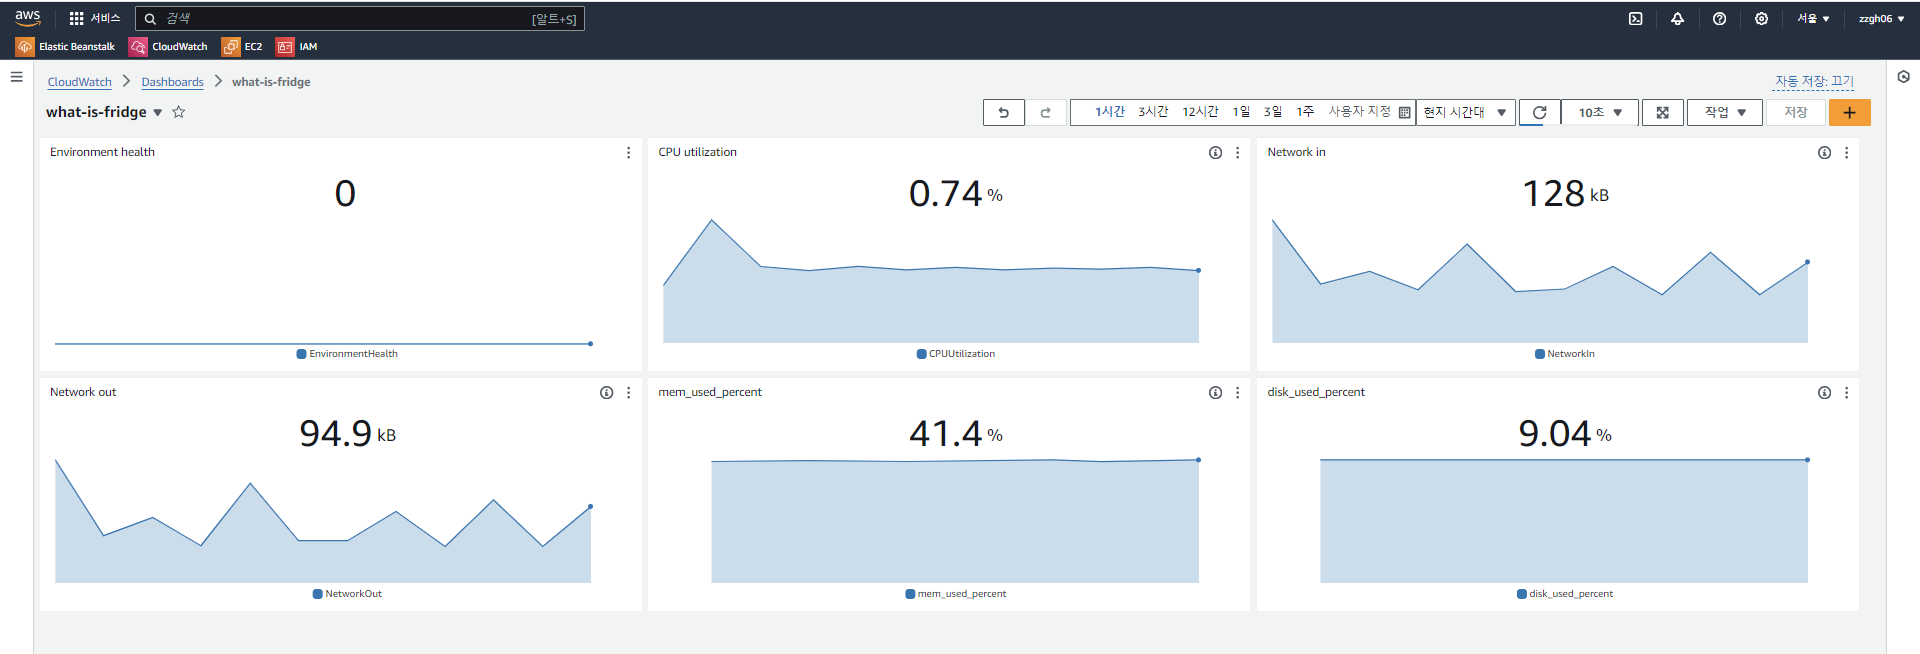Open Network in widget menu
This screenshot has width=1920, height=654.
1846,153
